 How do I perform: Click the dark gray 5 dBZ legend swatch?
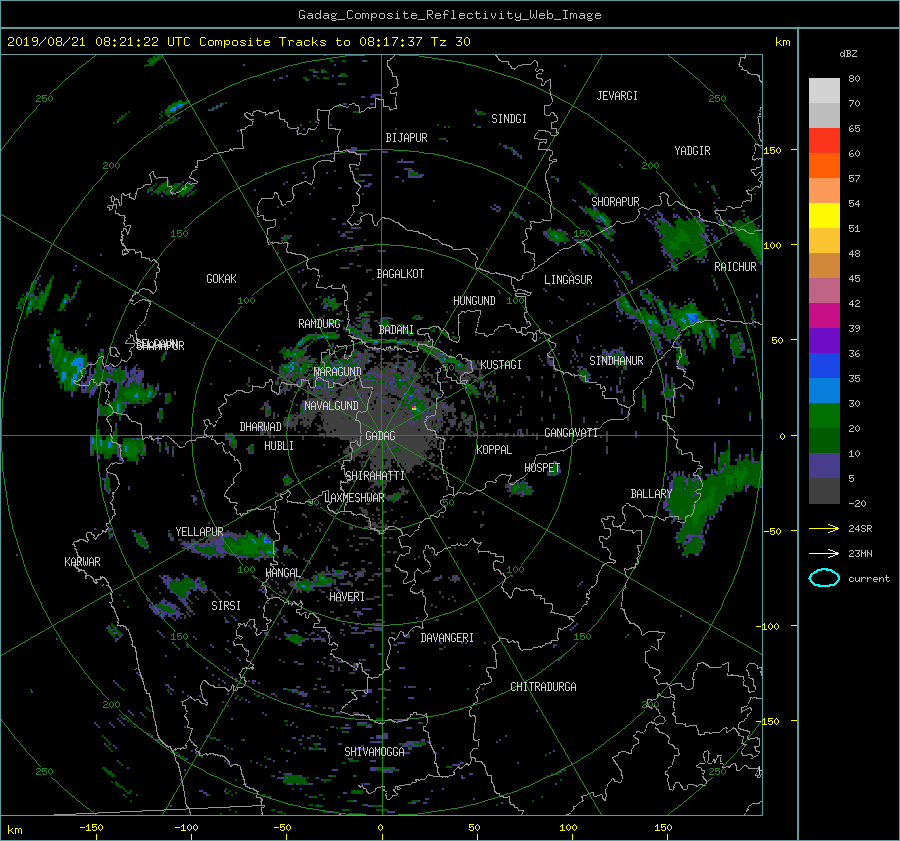(824, 490)
